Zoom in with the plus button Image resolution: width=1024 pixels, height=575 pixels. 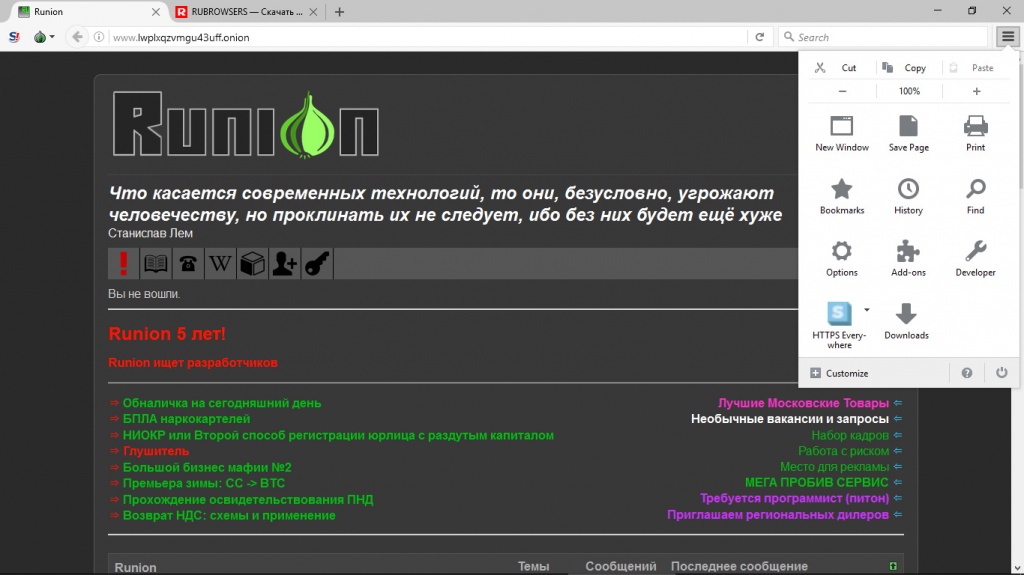click(x=976, y=91)
